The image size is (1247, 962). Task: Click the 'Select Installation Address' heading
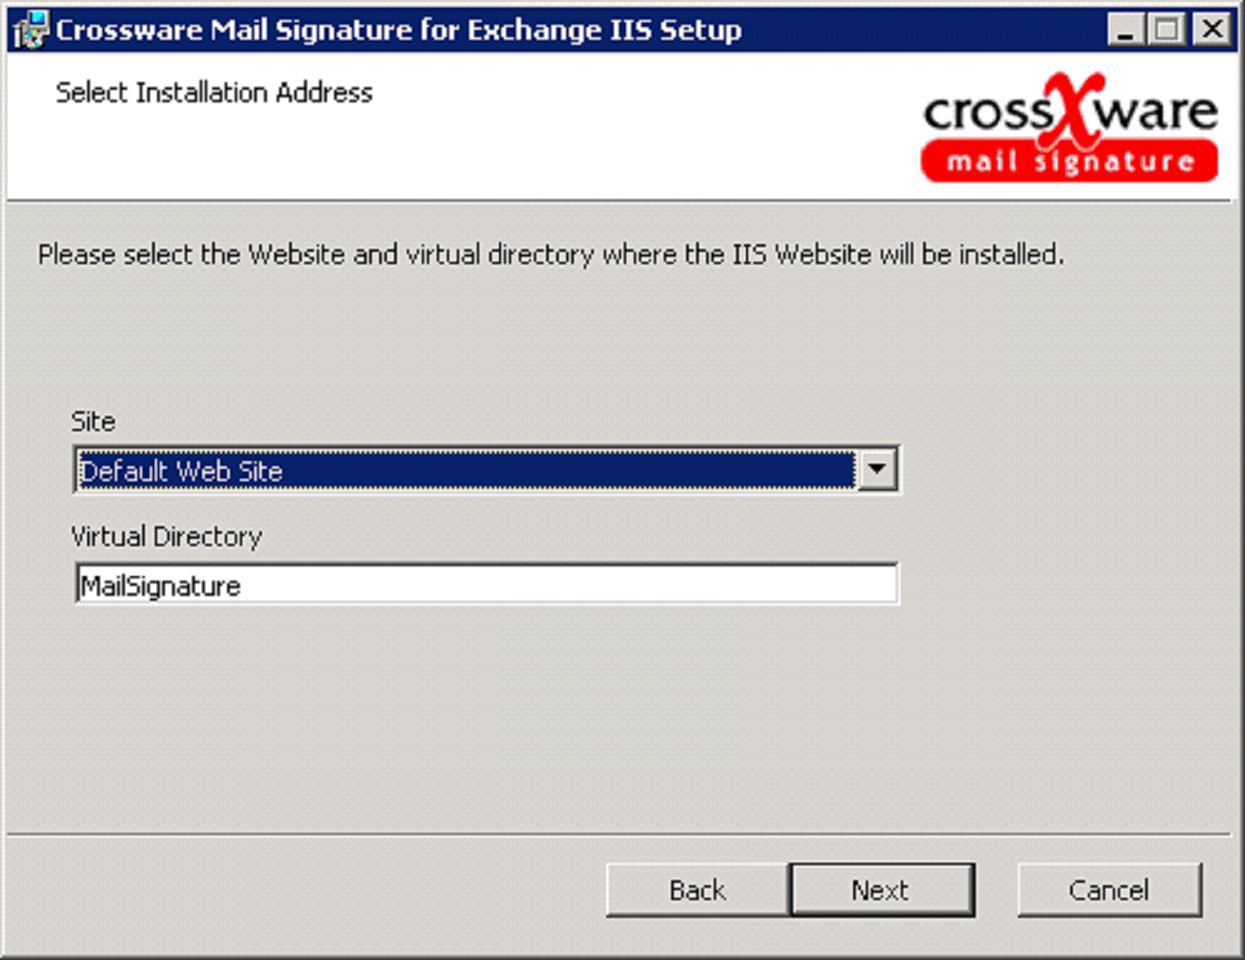pyautogui.click(x=214, y=93)
